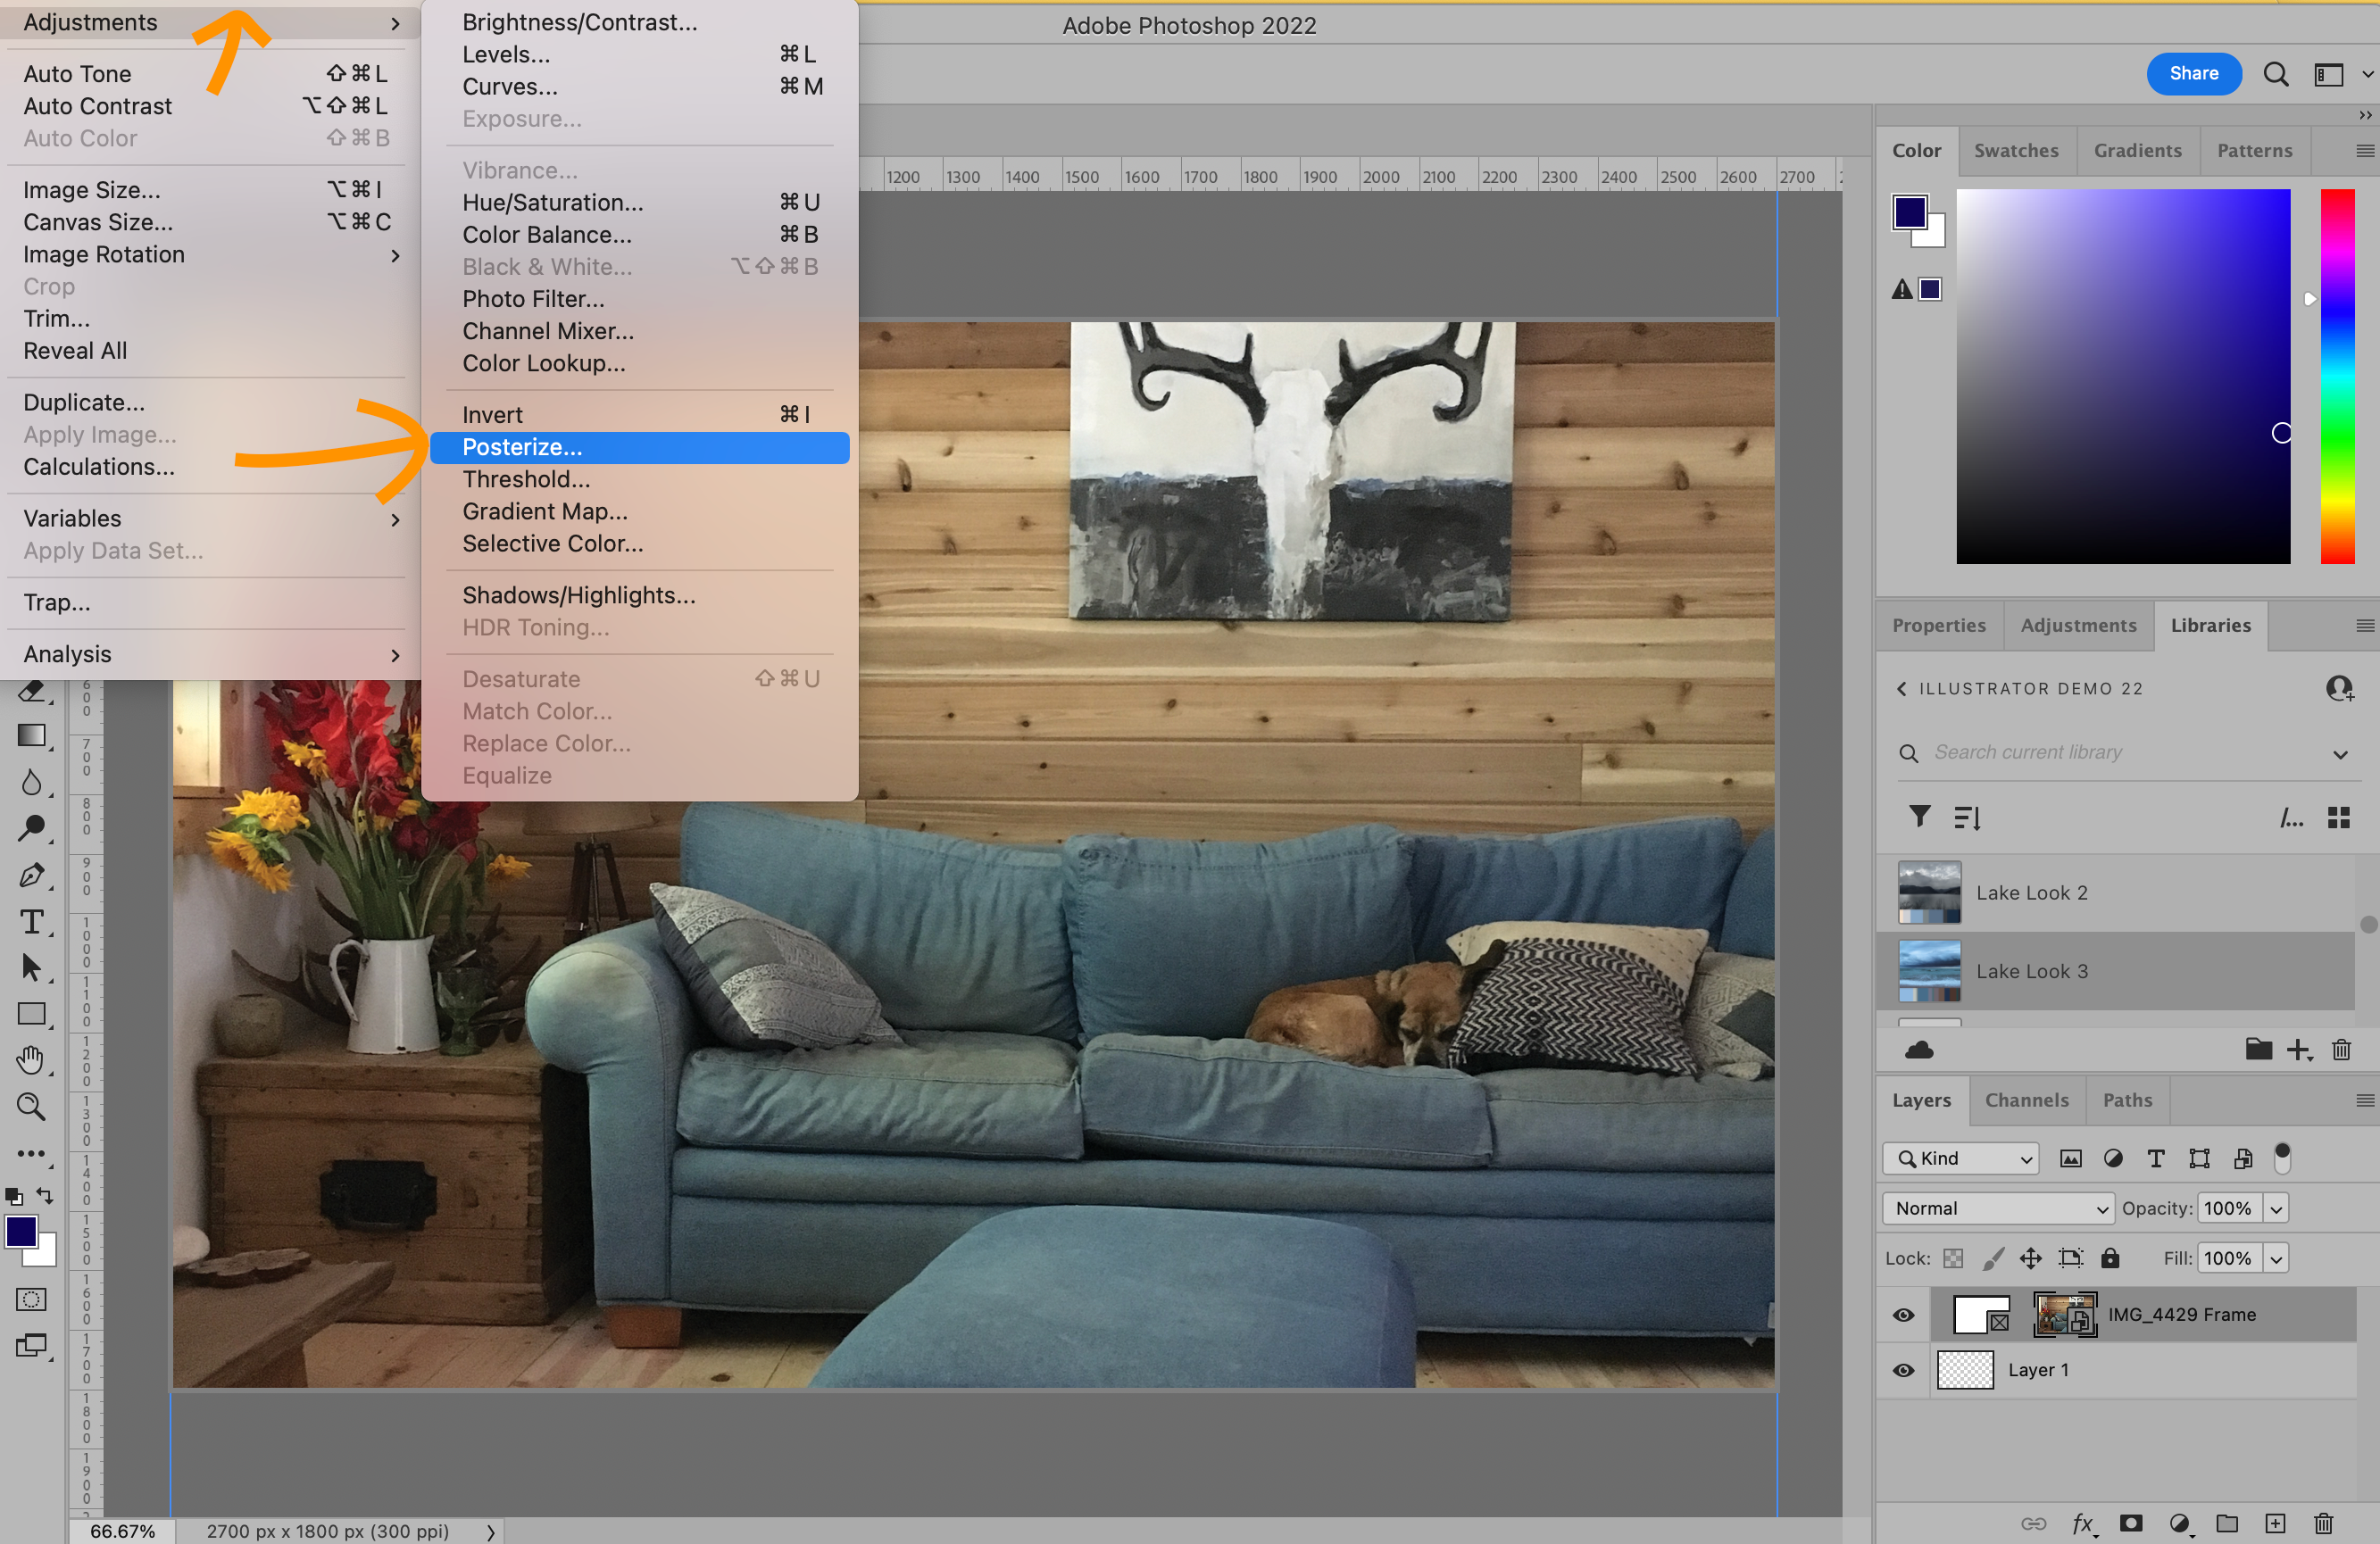Toggle the layer filter on/off switch
2380x1544 pixels.
click(x=2281, y=1157)
